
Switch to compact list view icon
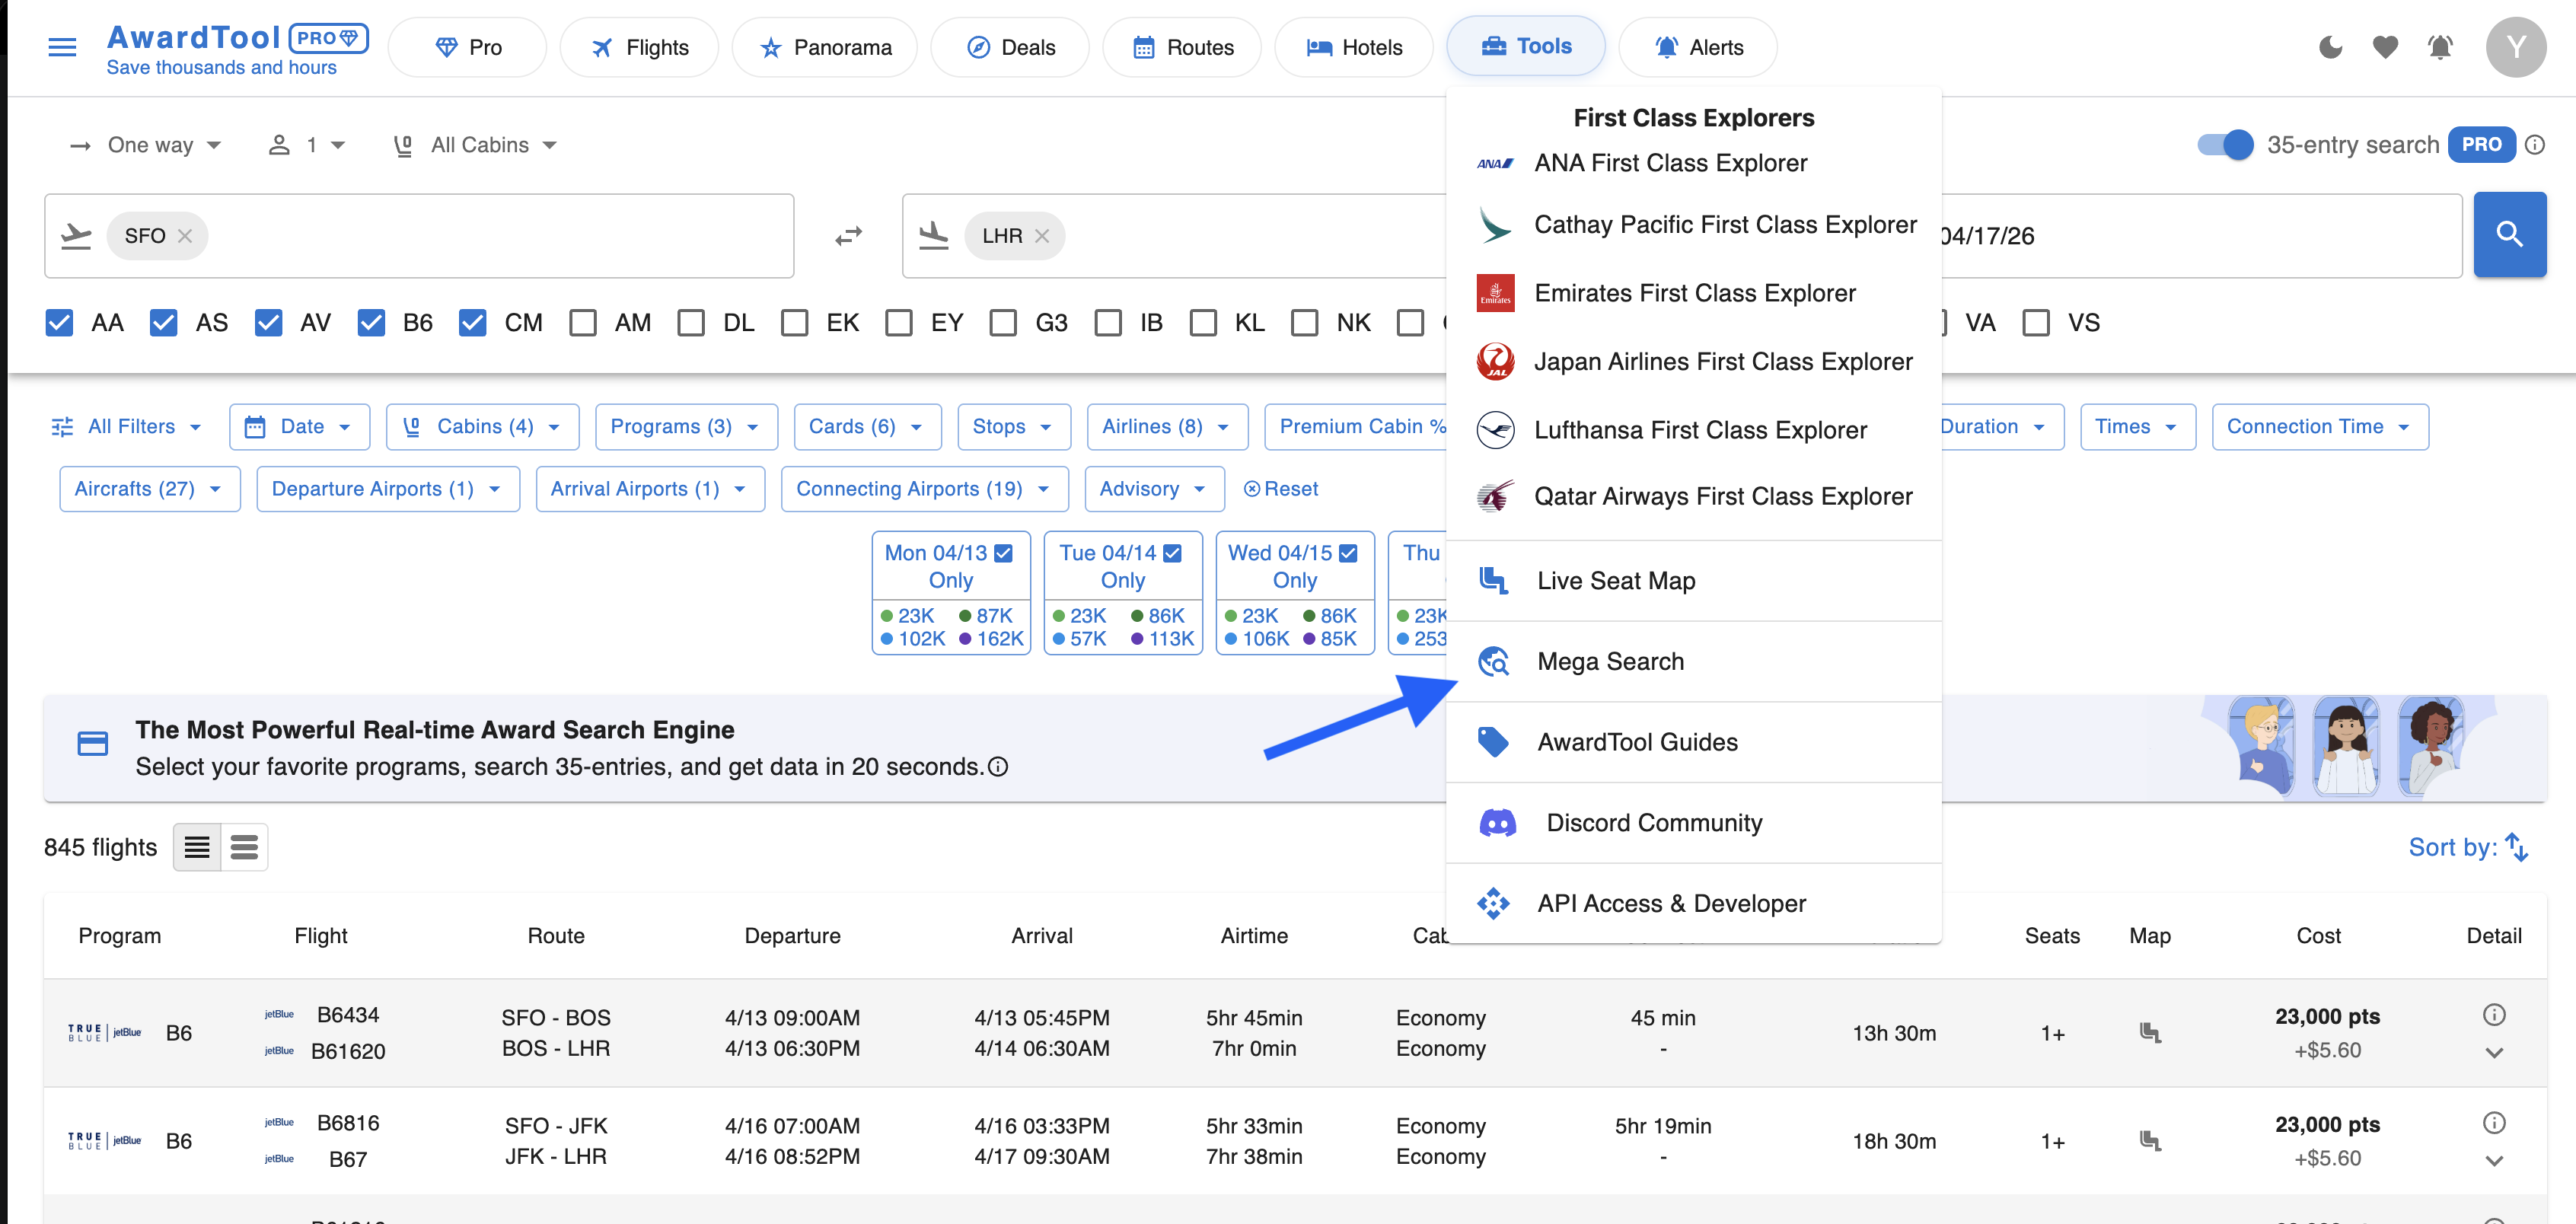(x=197, y=847)
